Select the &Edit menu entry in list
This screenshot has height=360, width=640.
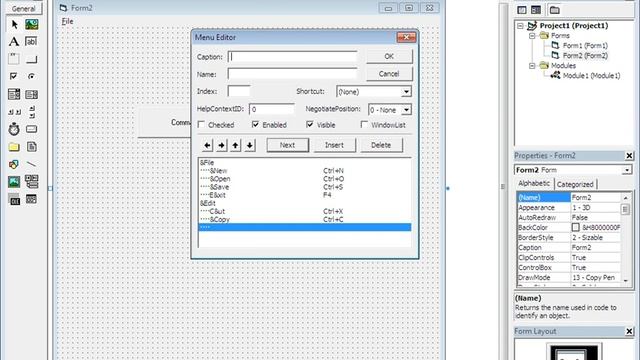[304, 203]
